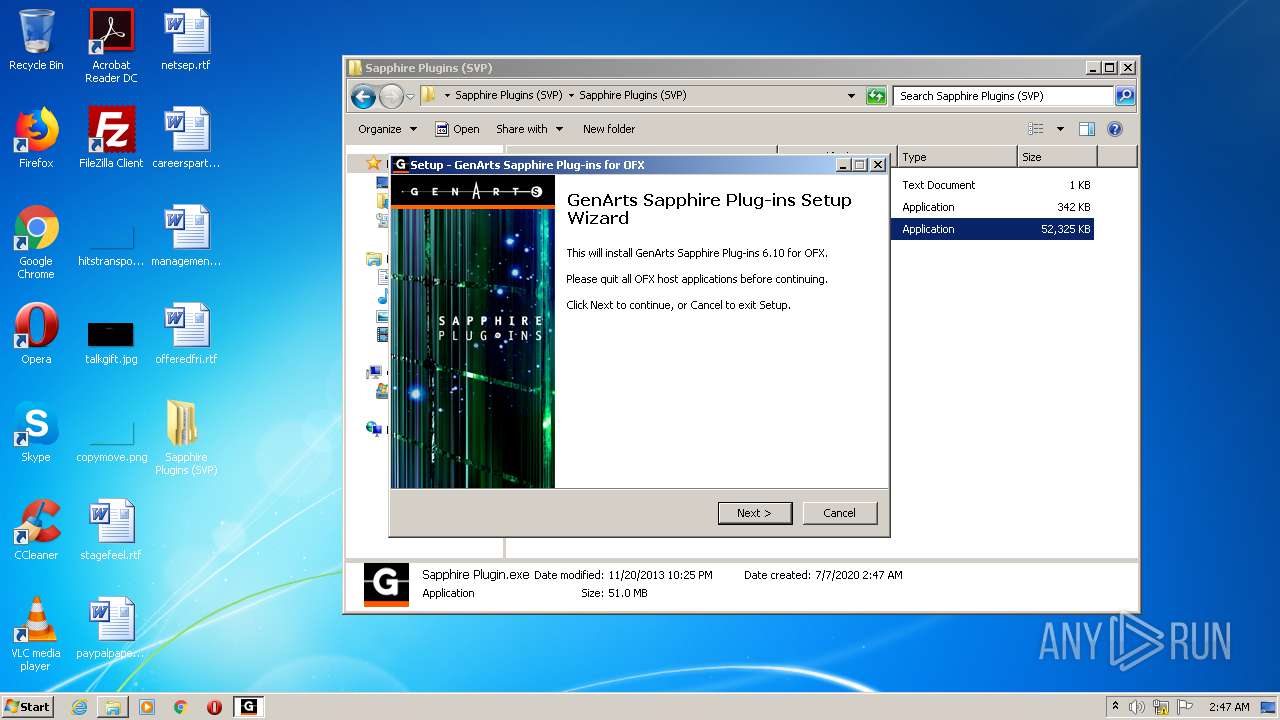Image resolution: width=1280 pixels, height=720 pixels.
Task: Open FileZilla Client desktop shortcut
Action: coord(111,138)
